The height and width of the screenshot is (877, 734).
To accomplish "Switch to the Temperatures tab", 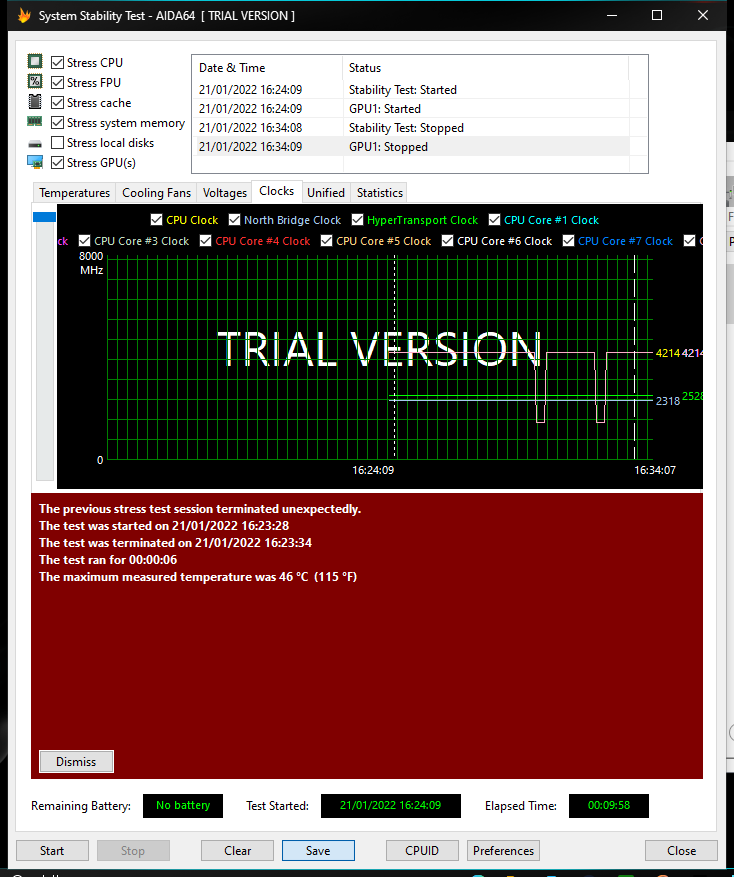I will pos(74,192).
